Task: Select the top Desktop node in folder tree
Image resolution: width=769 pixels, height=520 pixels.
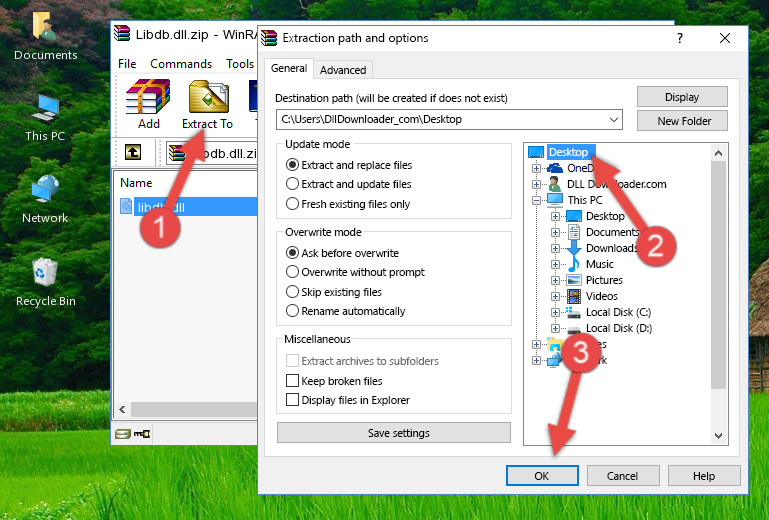Action: click(568, 152)
